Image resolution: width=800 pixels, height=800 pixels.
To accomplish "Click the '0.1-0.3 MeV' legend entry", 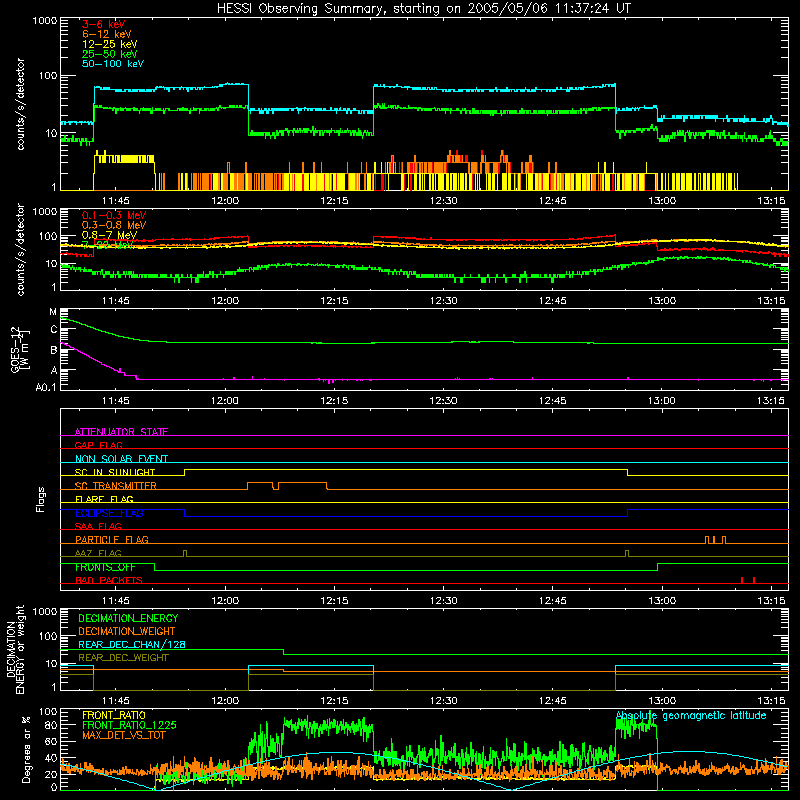I will pyautogui.click(x=114, y=215).
